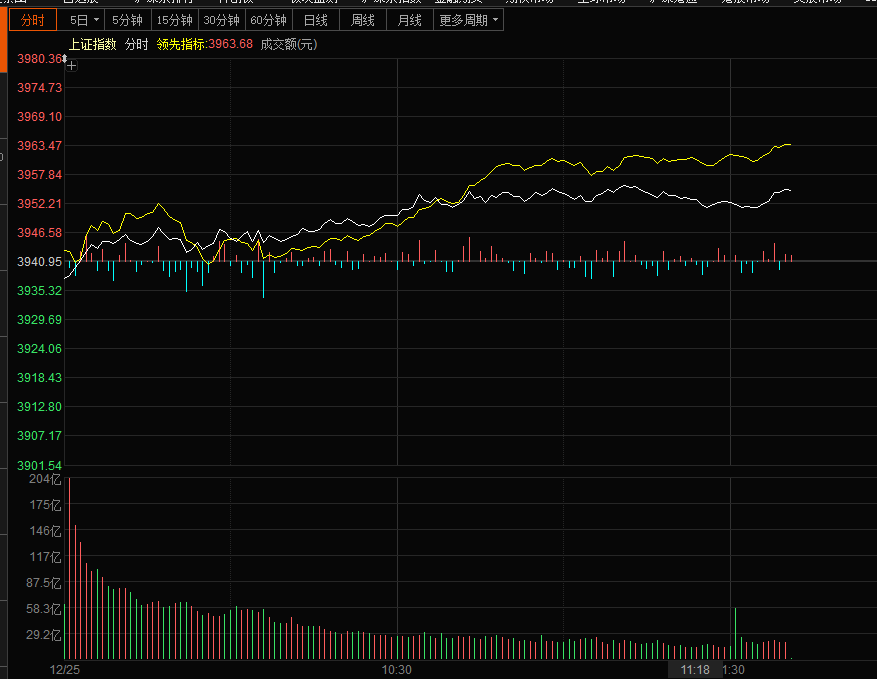Switch to the 5分钟 chart period

click(x=127, y=20)
